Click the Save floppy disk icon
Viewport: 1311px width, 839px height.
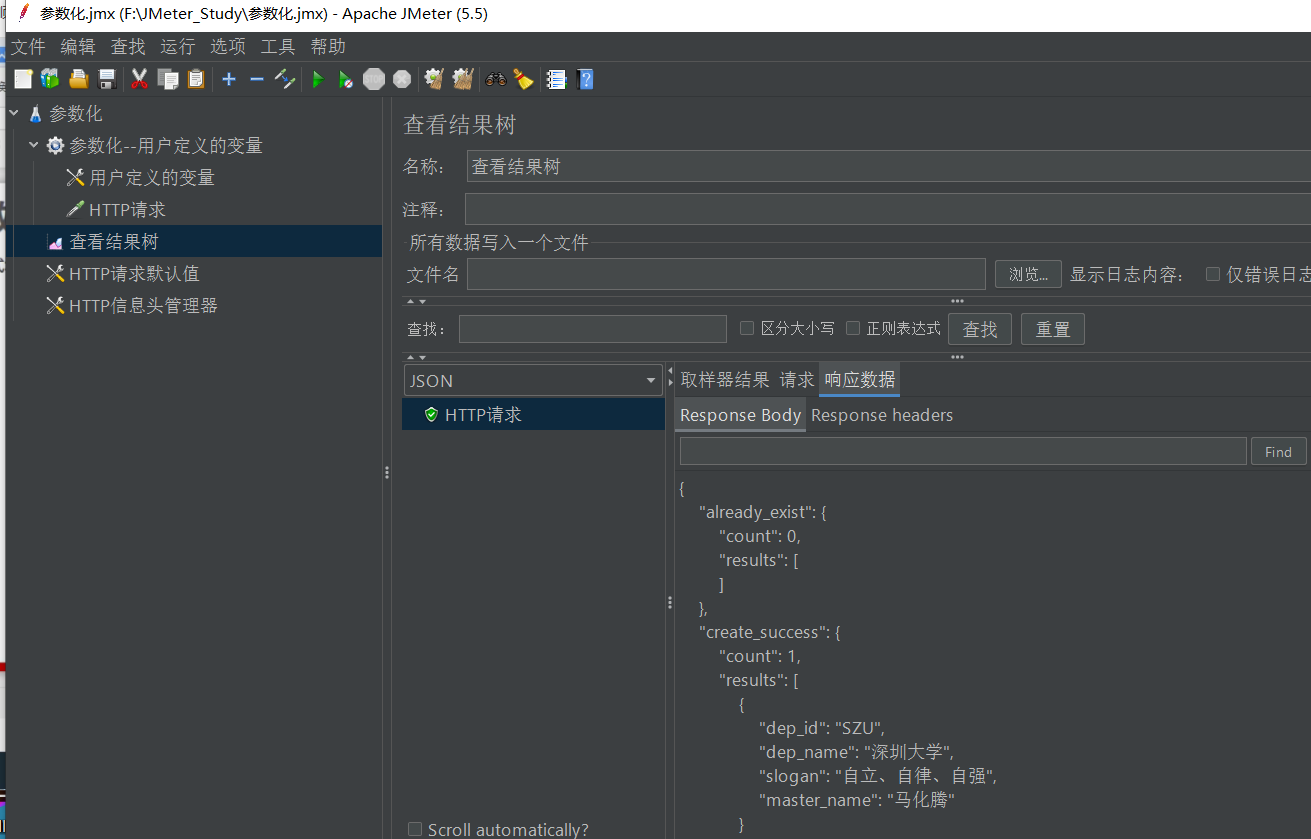click(x=106, y=79)
